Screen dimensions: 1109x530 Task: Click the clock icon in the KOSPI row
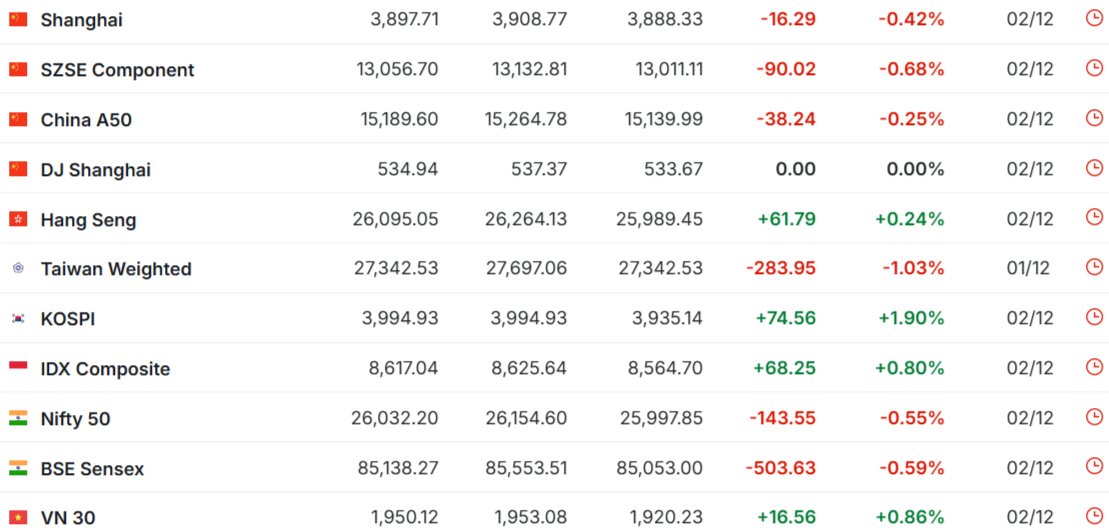pyautogui.click(x=1094, y=317)
